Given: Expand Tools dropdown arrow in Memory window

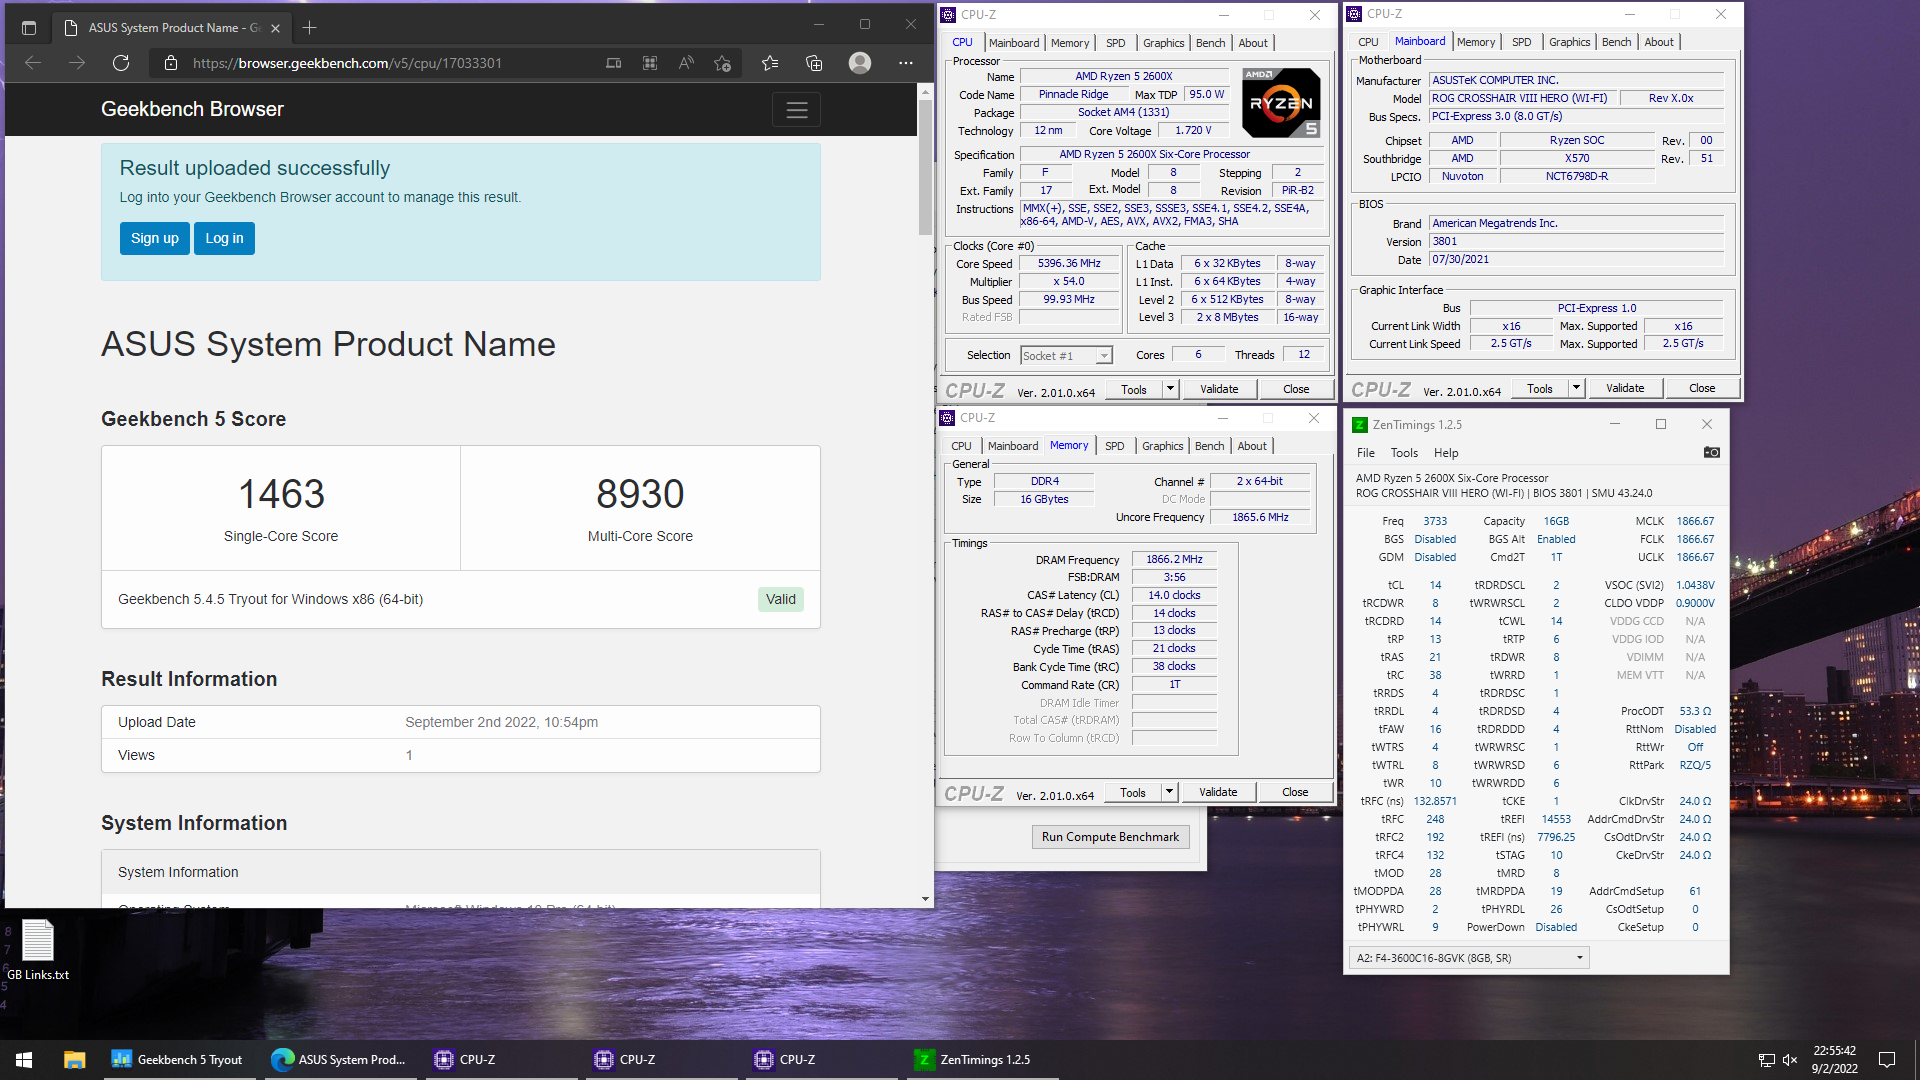Looking at the screenshot, I should tap(1169, 792).
